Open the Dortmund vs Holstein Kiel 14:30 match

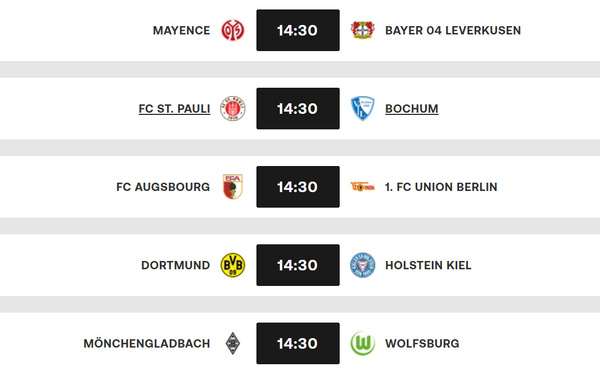[x=298, y=265]
